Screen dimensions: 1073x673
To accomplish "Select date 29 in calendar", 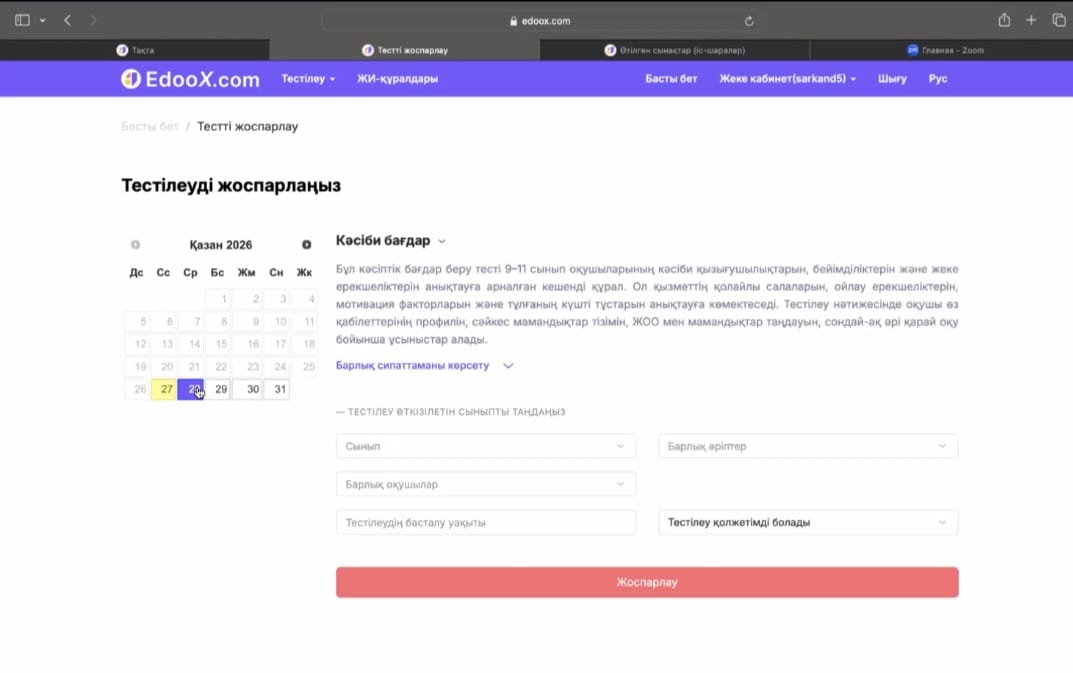I will tap(219, 389).
